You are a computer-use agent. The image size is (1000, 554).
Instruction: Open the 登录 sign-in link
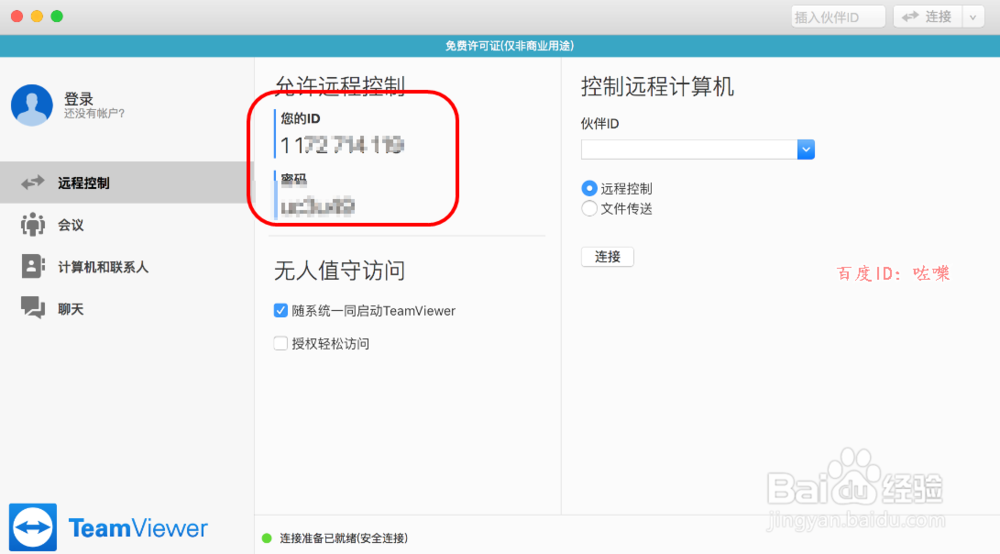[x=78, y=99]
